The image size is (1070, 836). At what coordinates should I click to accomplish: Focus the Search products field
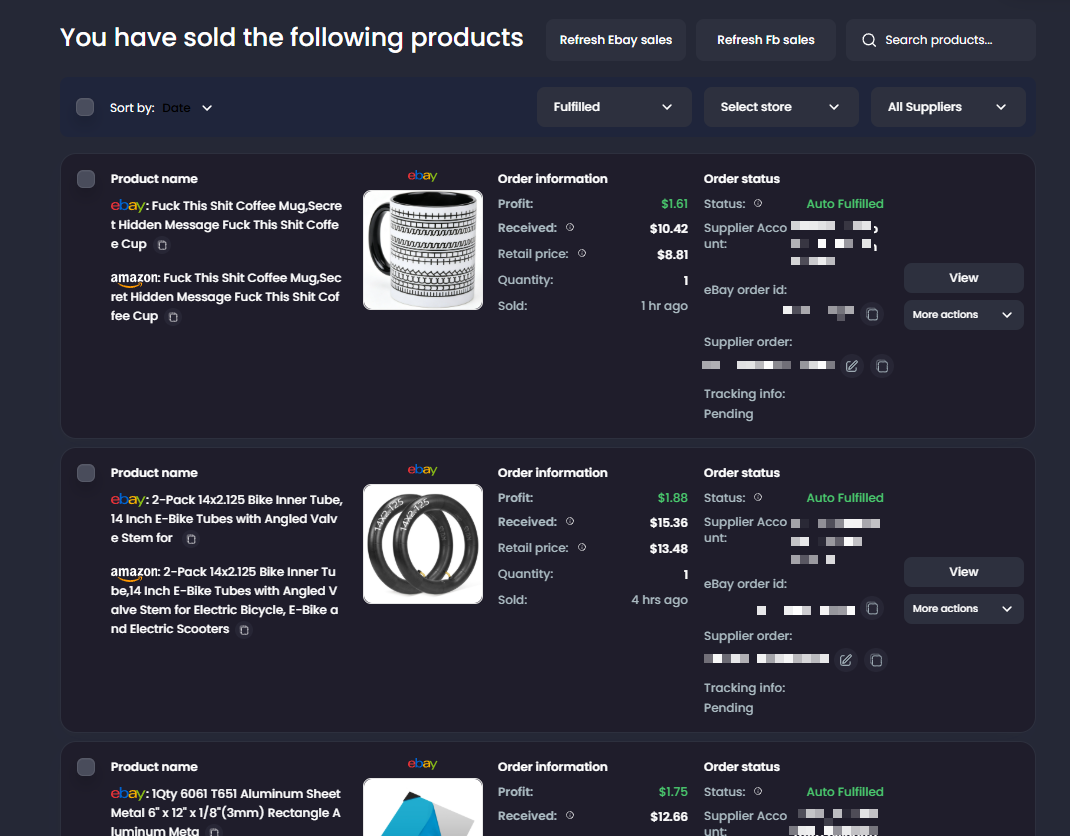[x=941, y=40]
